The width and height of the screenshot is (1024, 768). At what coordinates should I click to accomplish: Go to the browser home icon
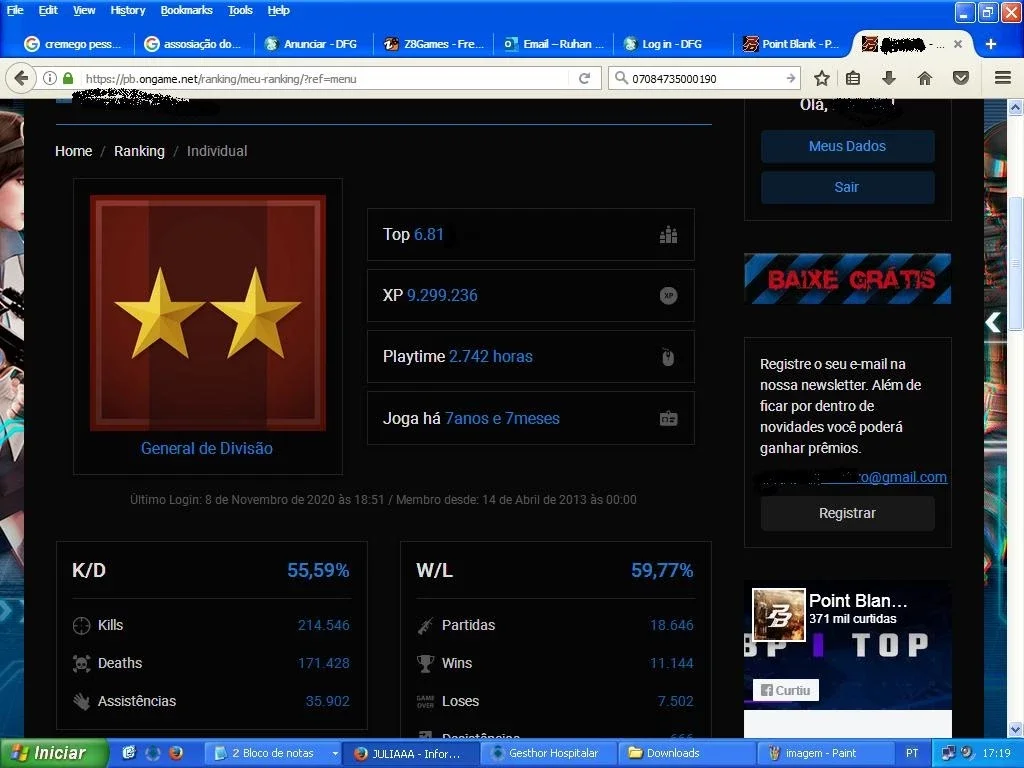[925, 78]
